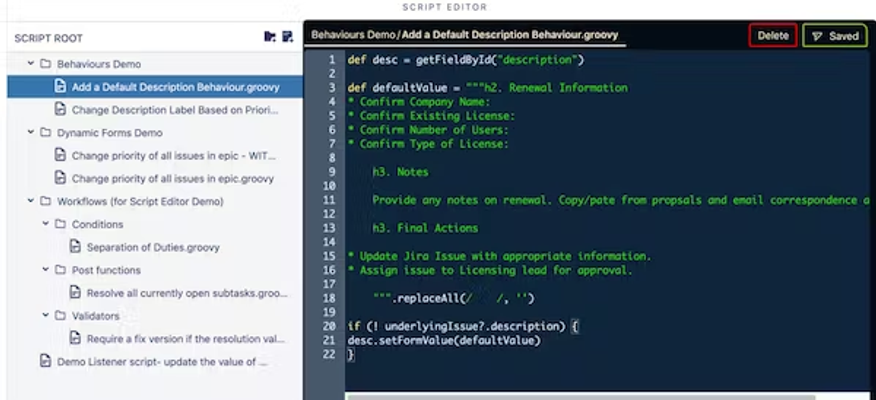Image resolution: width=876 pixels, height=400 pixels.
Task: Click the Dynamic Forms Demo folder icon
Action: click(x=45, y=132)
